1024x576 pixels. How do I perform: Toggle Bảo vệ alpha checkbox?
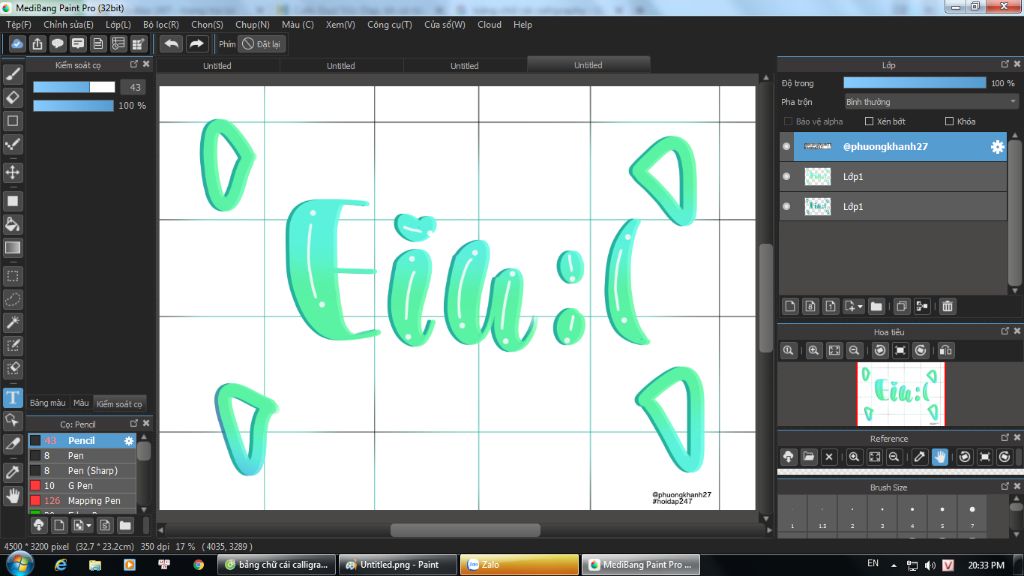[x=788, y=121]
